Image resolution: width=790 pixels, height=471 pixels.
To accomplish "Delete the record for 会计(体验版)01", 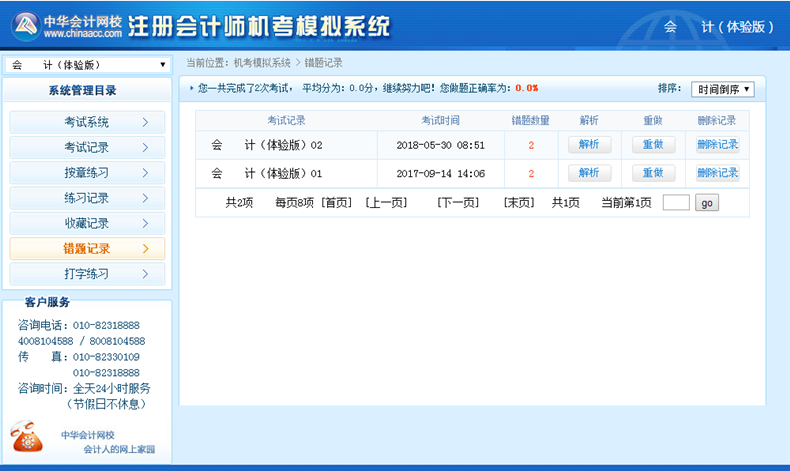I will coord(717,173).
